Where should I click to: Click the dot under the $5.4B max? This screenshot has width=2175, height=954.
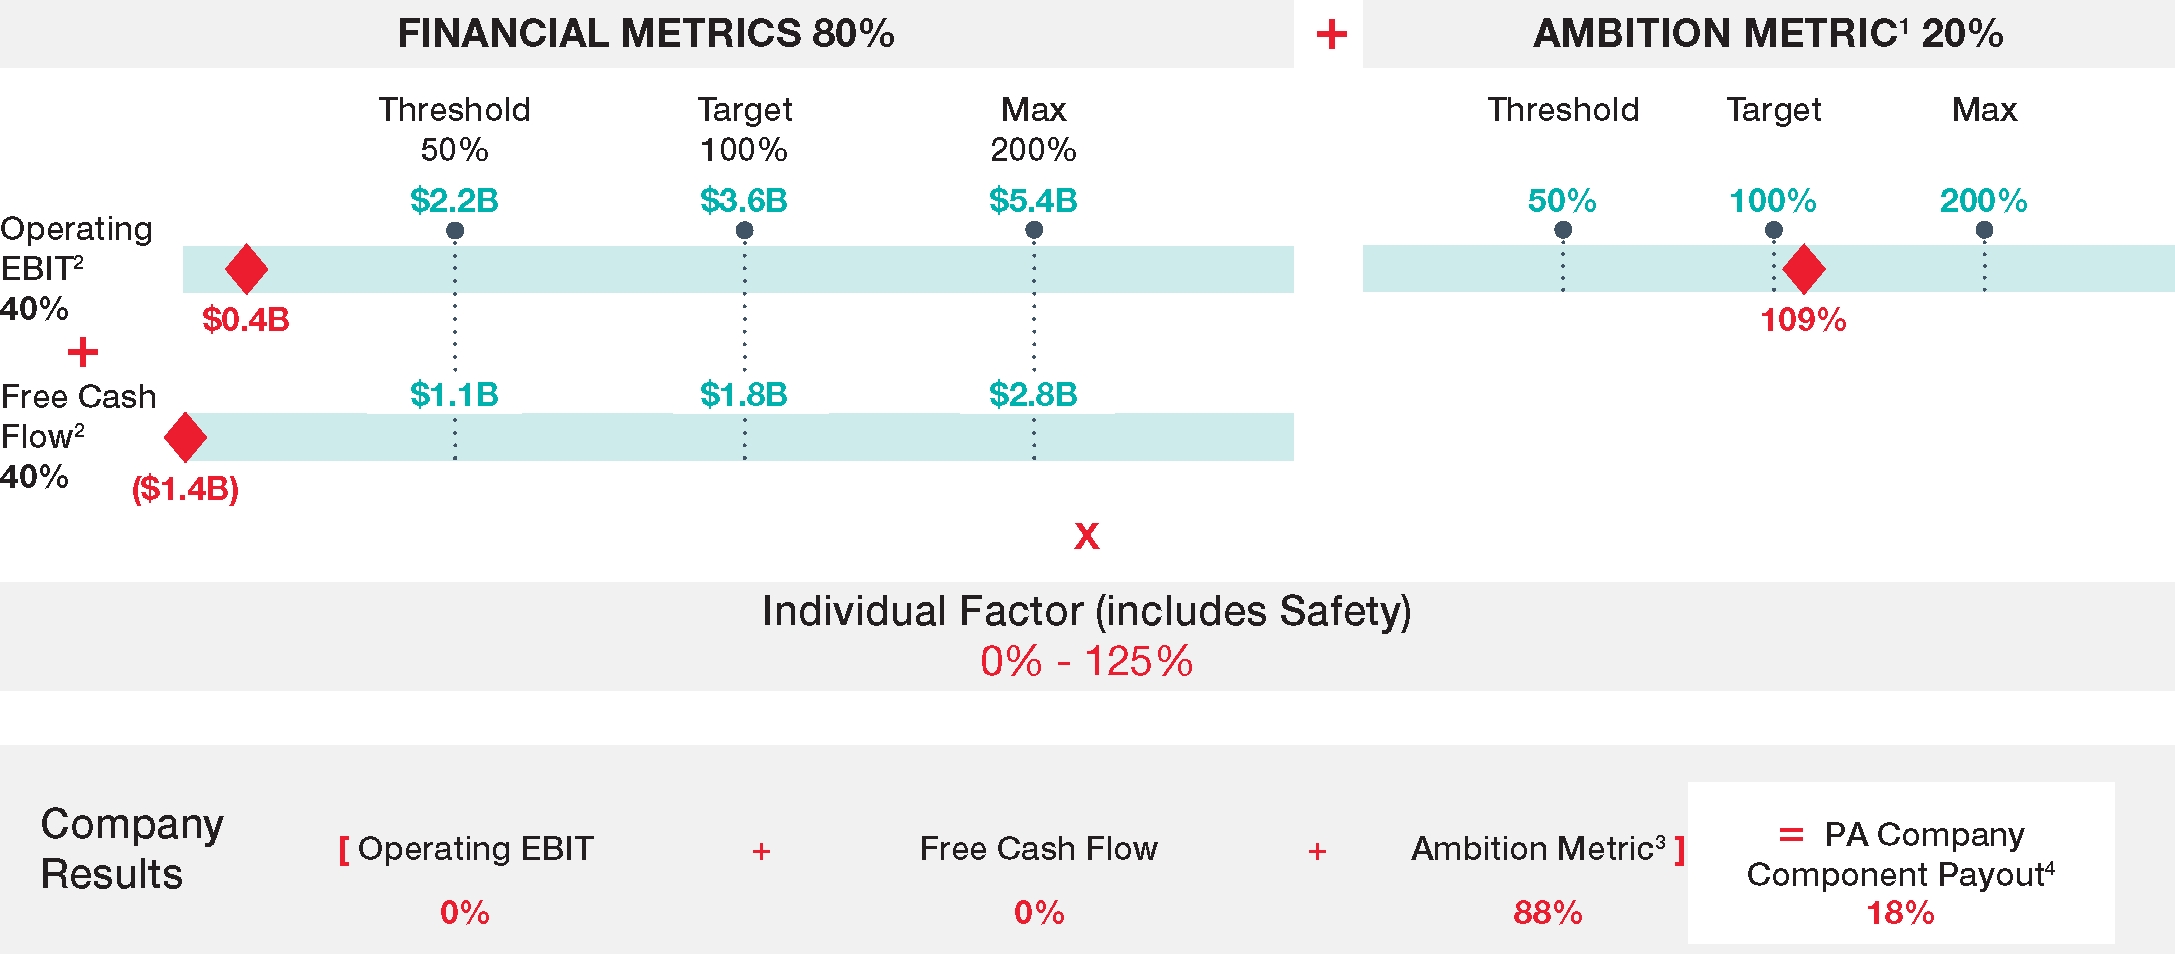[x=1034, y=231]
